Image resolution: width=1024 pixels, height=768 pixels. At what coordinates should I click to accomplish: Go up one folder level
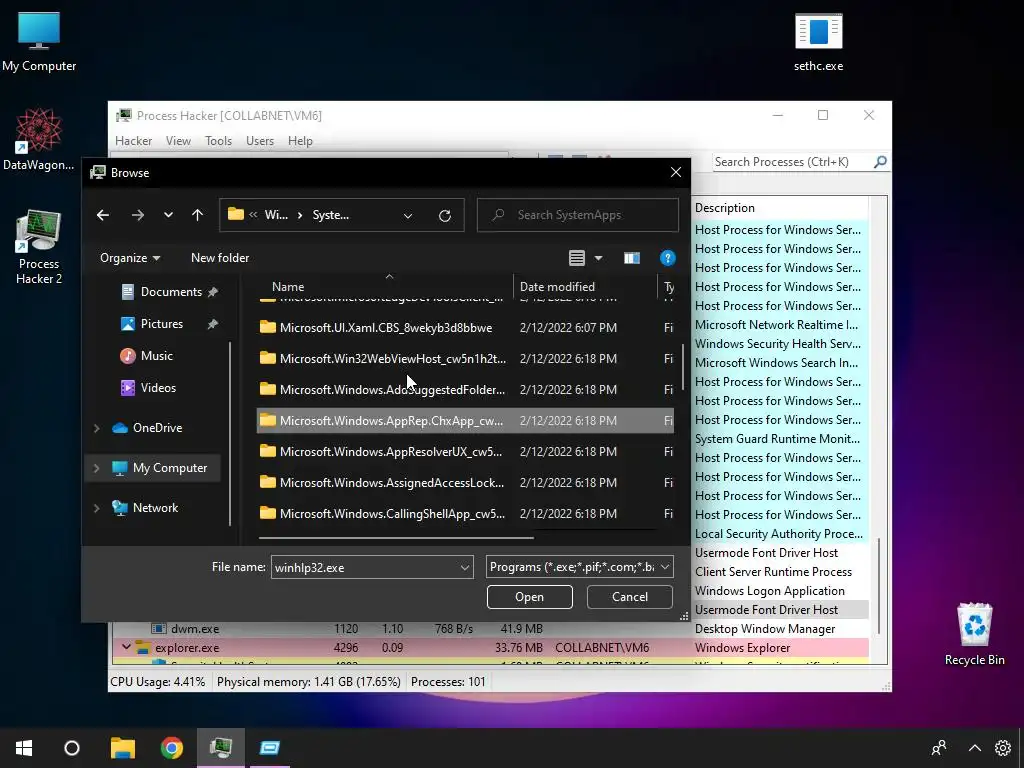197,215
